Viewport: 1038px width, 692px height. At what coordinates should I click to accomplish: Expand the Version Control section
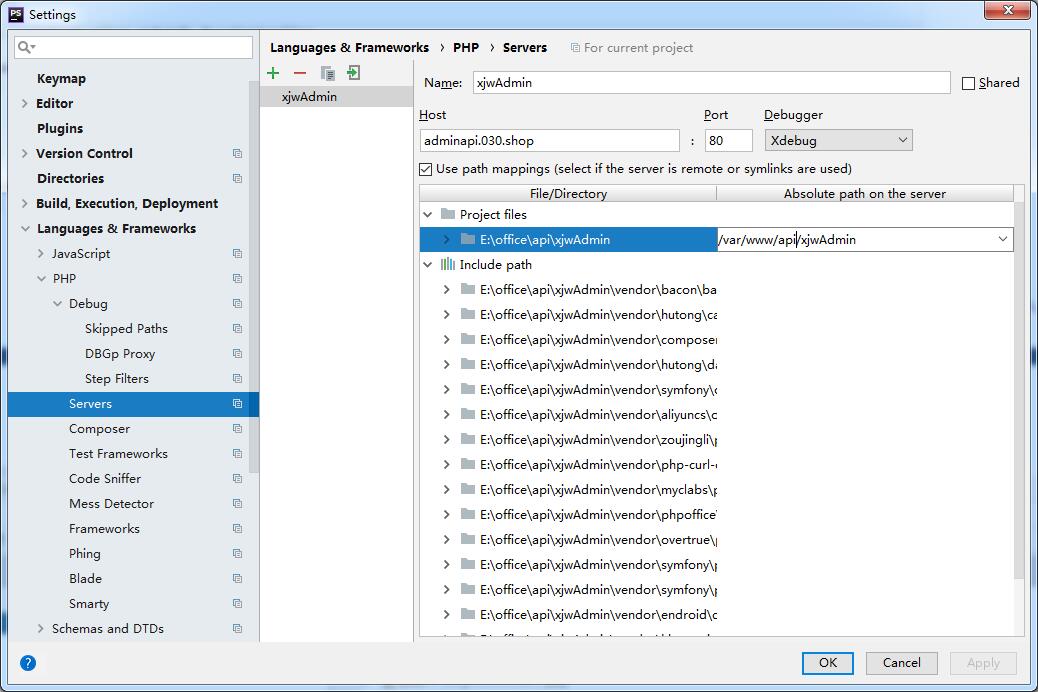click(x=24, y=154)
